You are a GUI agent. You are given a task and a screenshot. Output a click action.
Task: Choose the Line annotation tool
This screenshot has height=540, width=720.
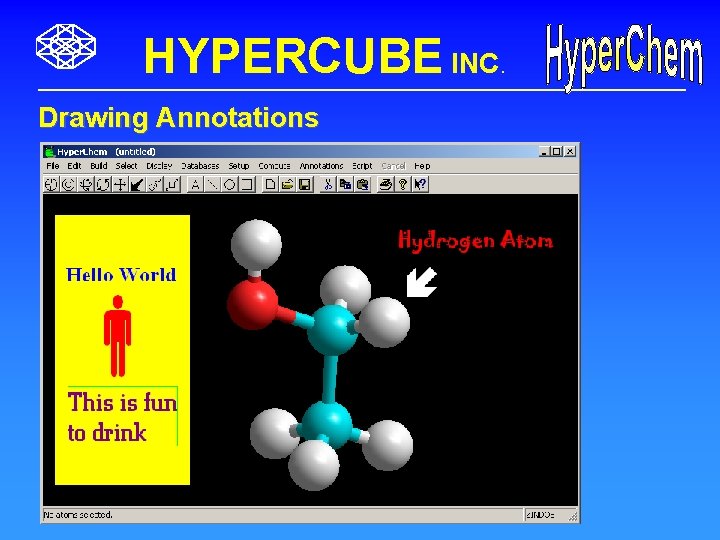[212, 185]
